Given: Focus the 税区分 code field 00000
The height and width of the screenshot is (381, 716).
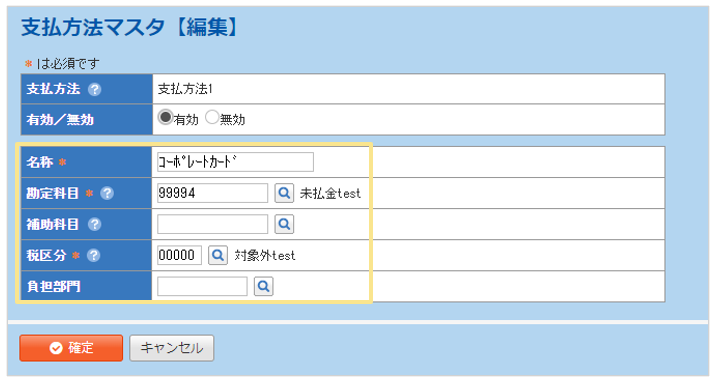Looking at the screenshot, I should click(179, 255).
